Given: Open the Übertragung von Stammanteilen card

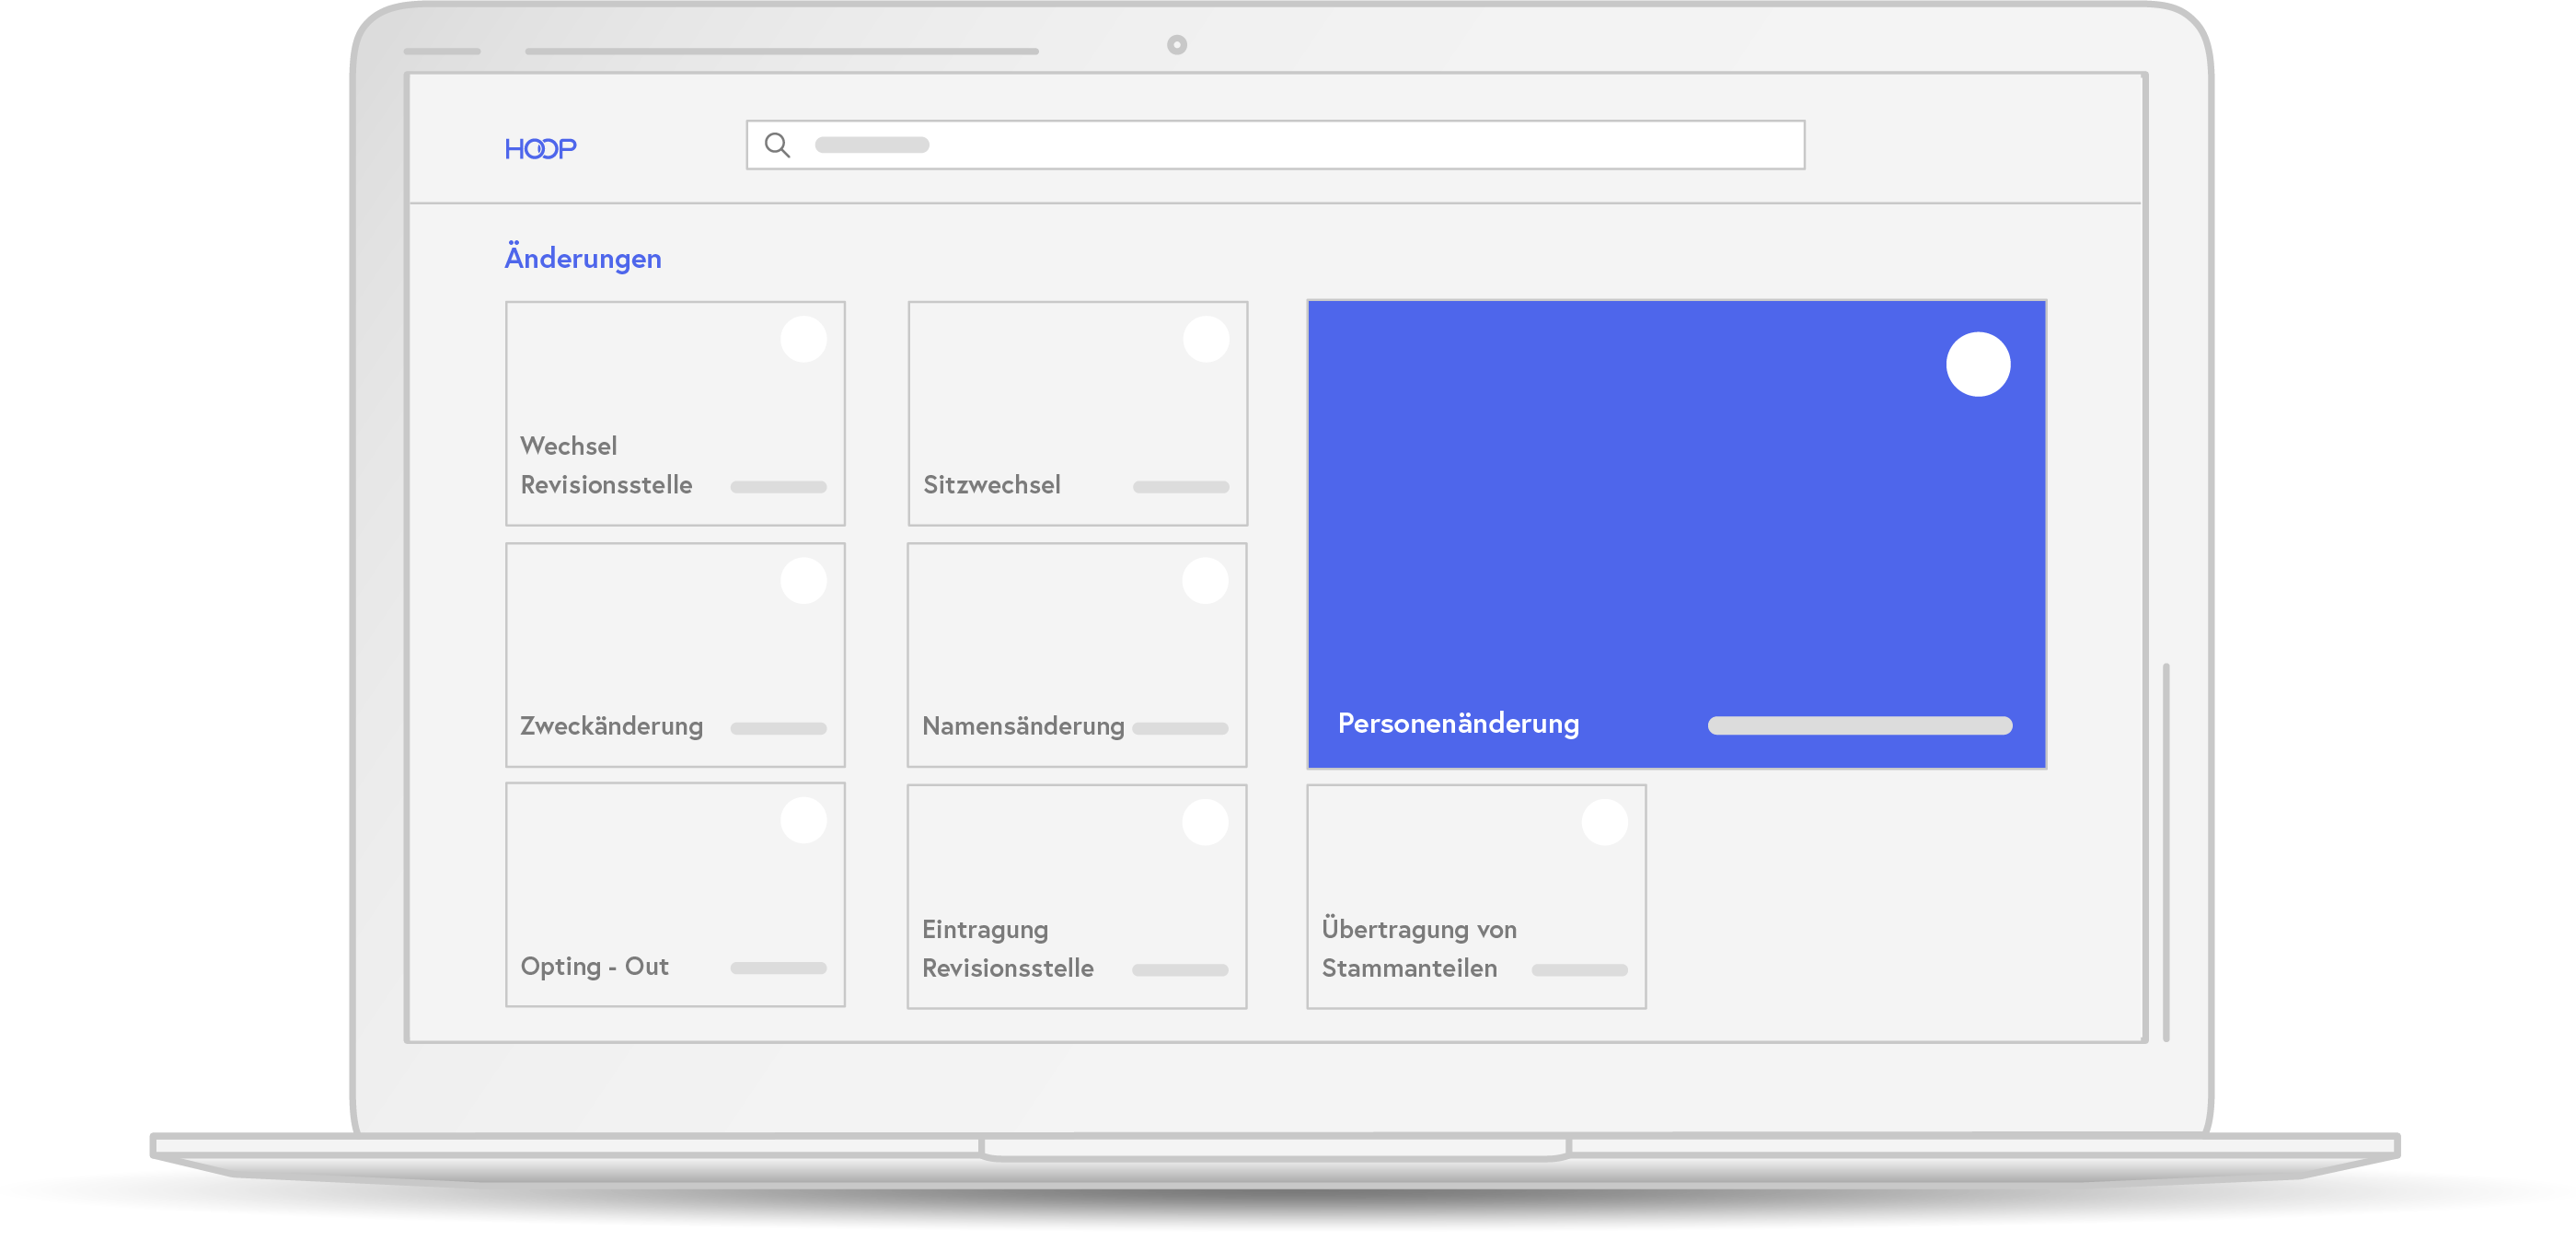Looking at the screenshot, I should (1476, 897).
